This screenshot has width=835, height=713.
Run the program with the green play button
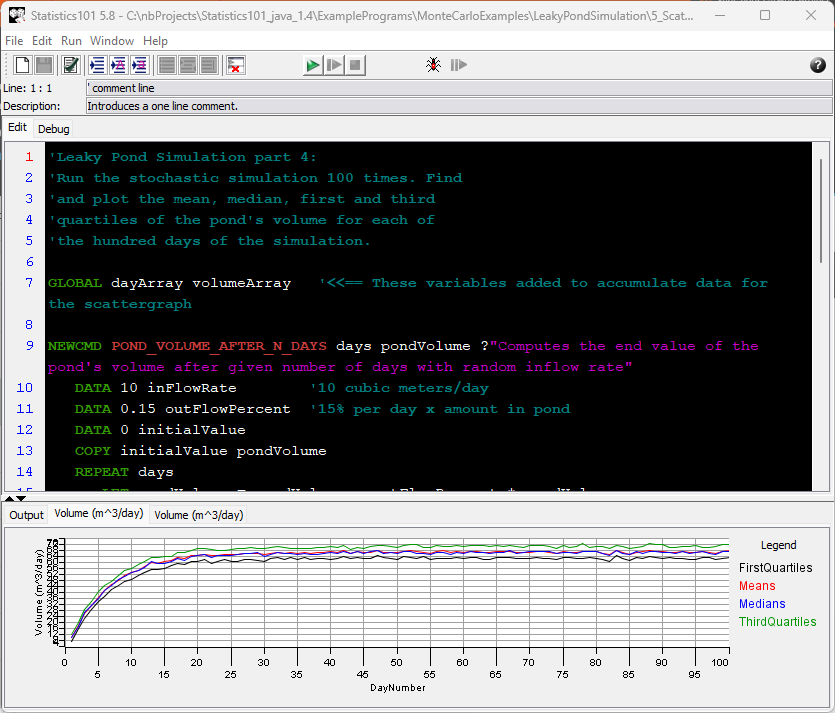(313, 65)
